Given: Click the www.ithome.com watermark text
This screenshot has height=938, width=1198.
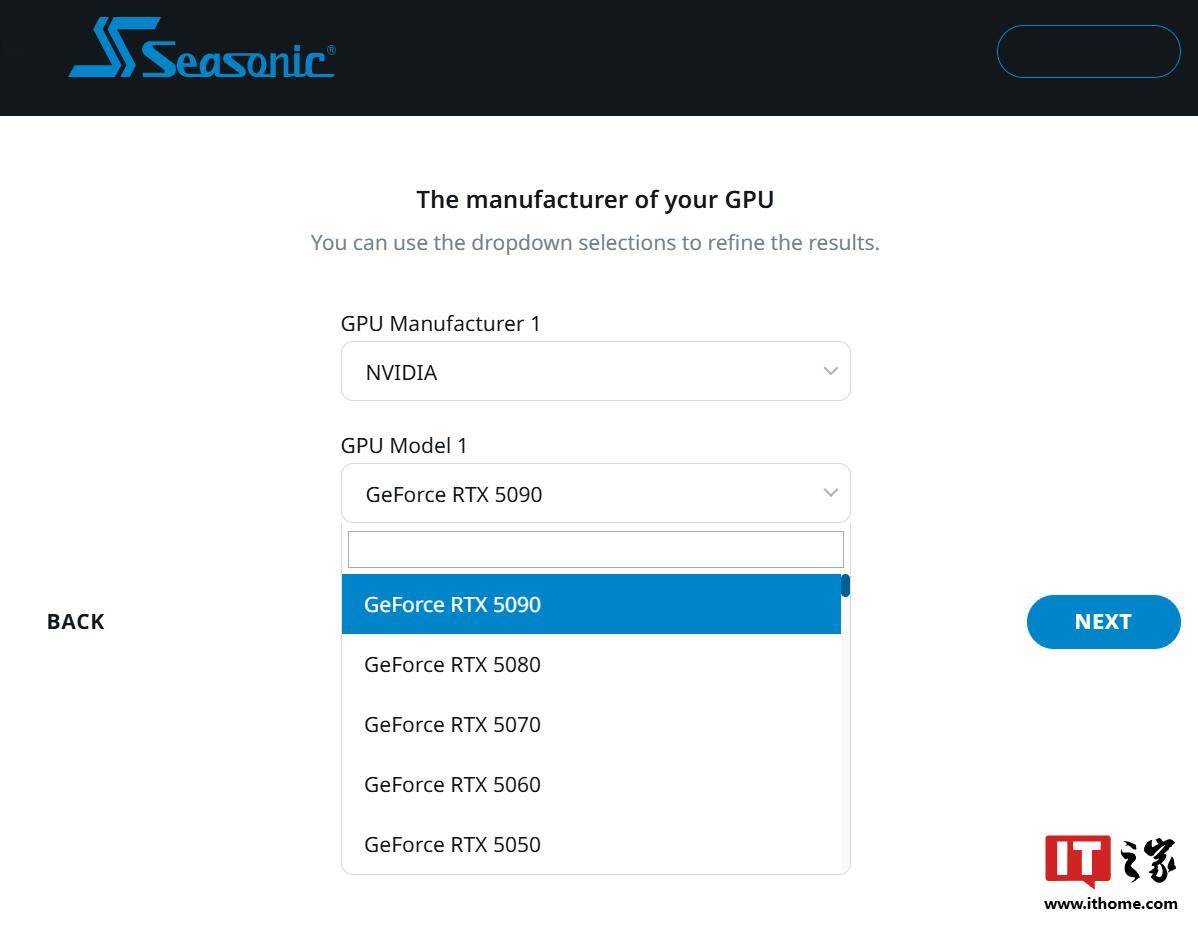Looking at the screenshot, I should coord(1110,904).
